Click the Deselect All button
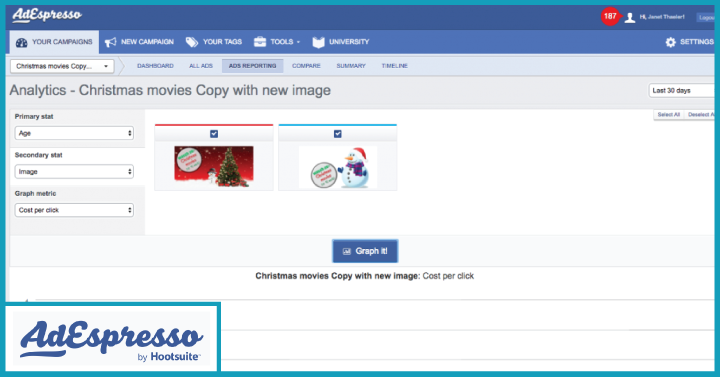Screen dimensions: 720x377 pyautogui.click(x=700, y=115)
